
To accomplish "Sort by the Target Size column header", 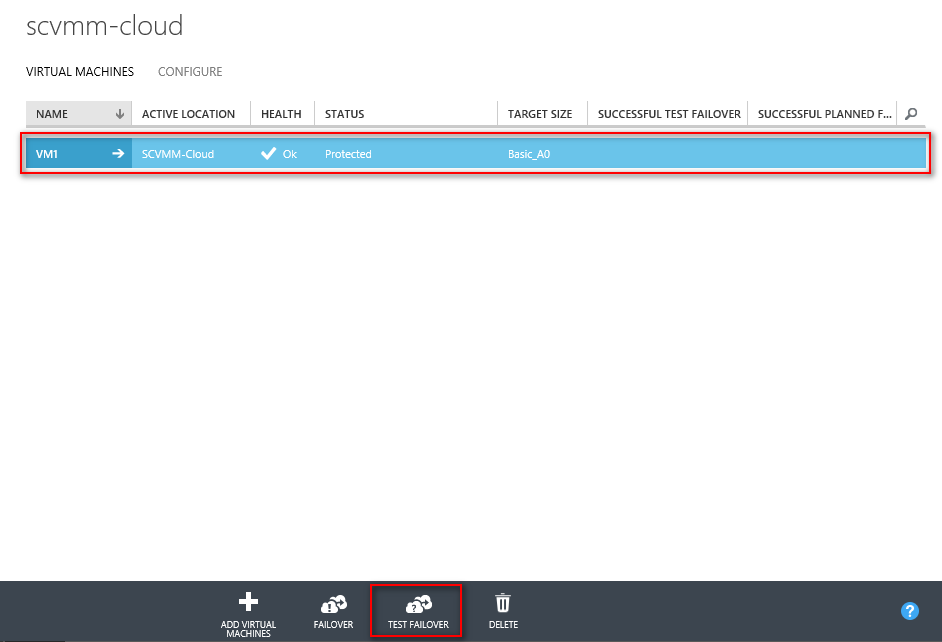I will coord(542,114).
